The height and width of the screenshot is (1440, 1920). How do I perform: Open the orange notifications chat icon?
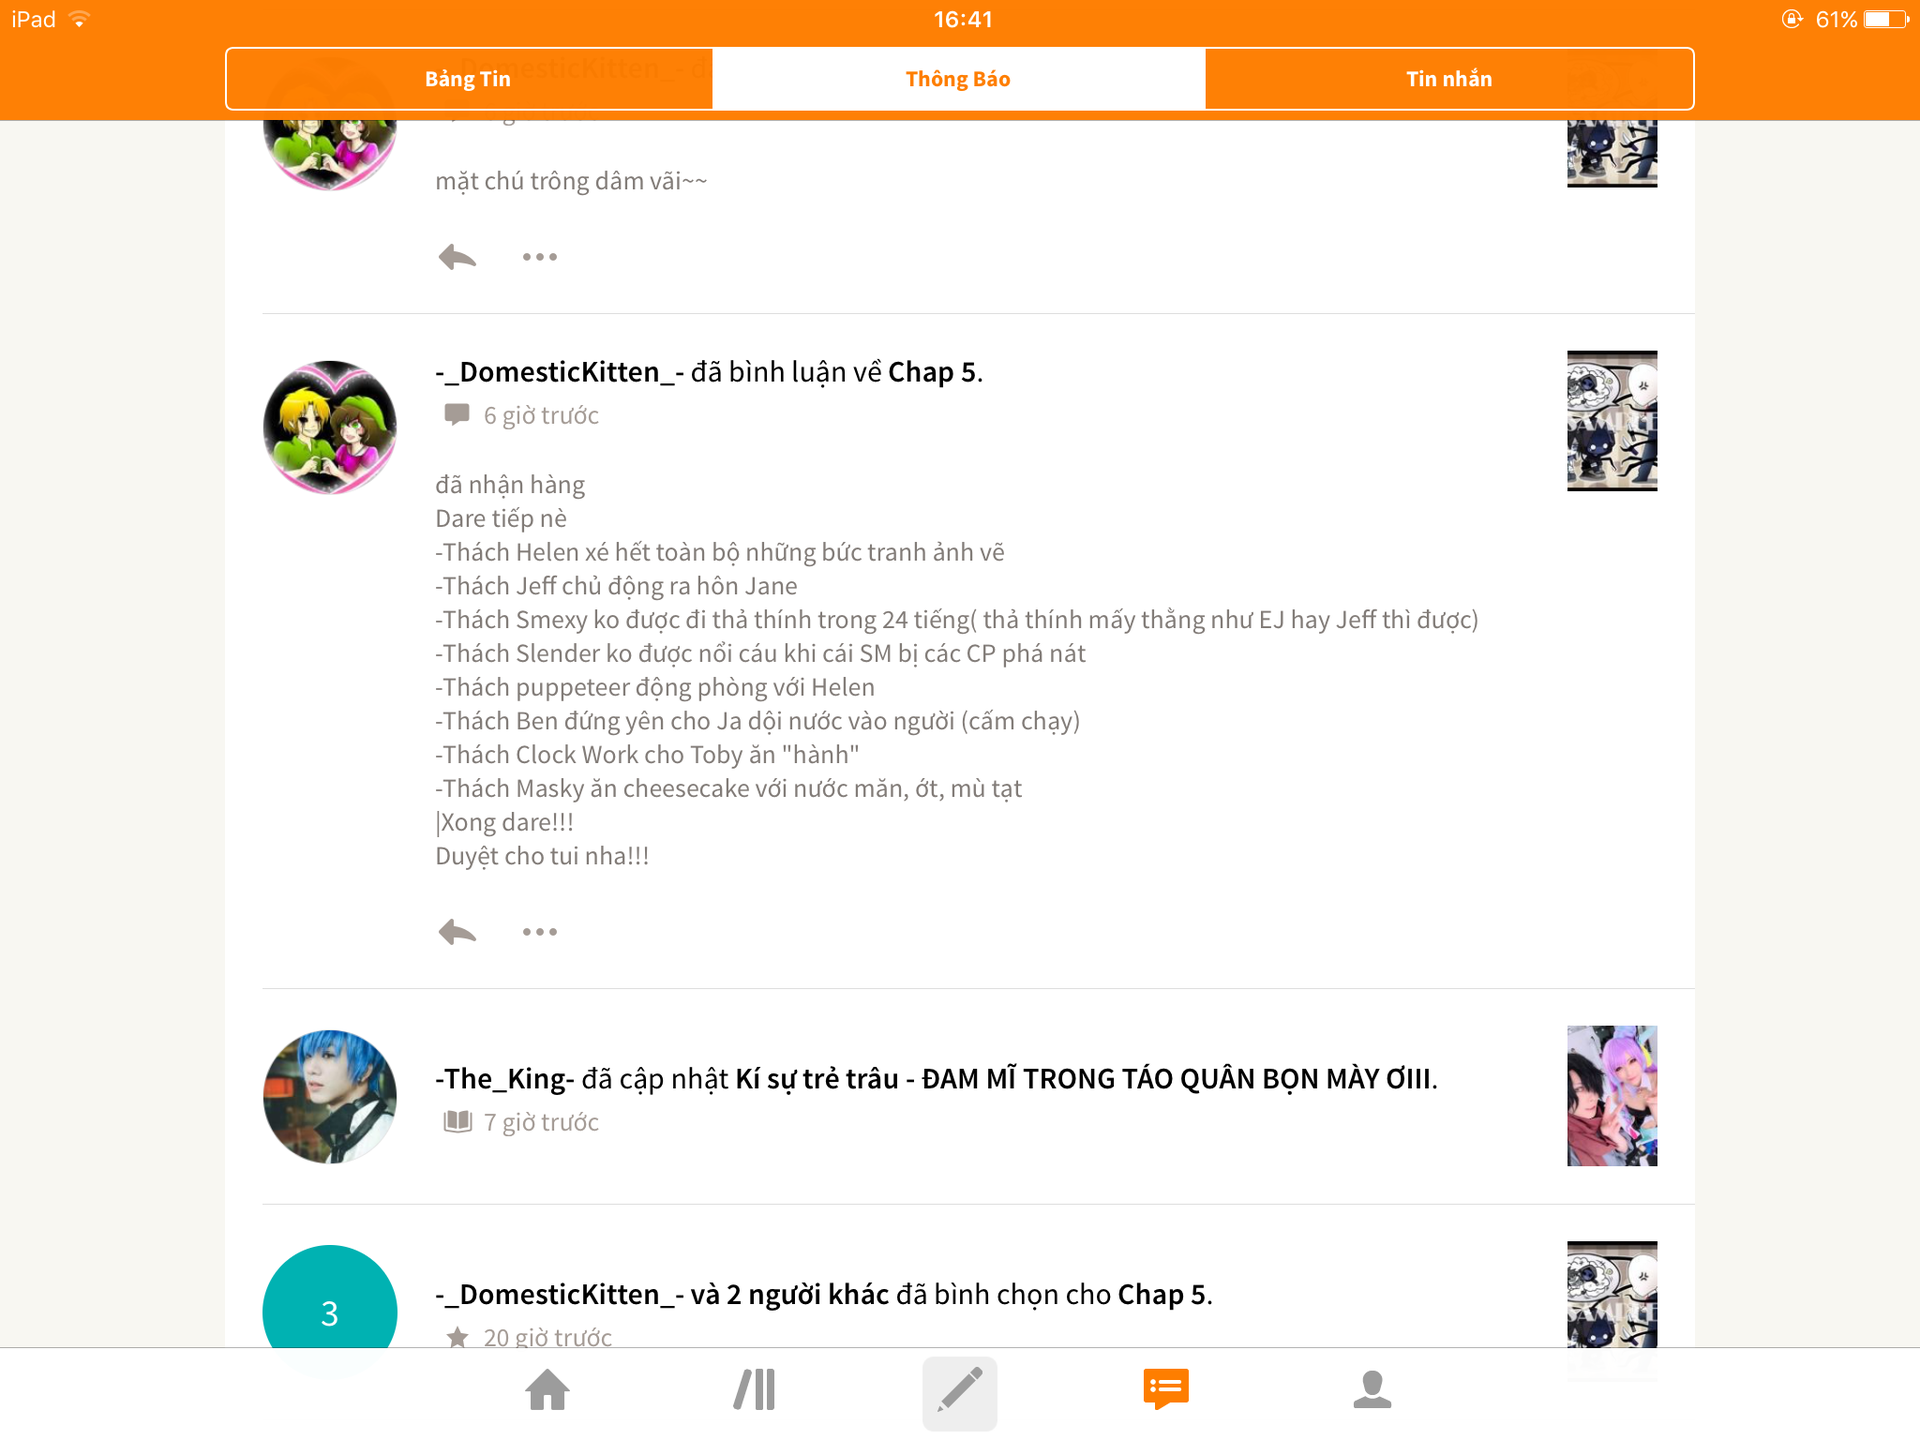(x=1166, y=1390)
